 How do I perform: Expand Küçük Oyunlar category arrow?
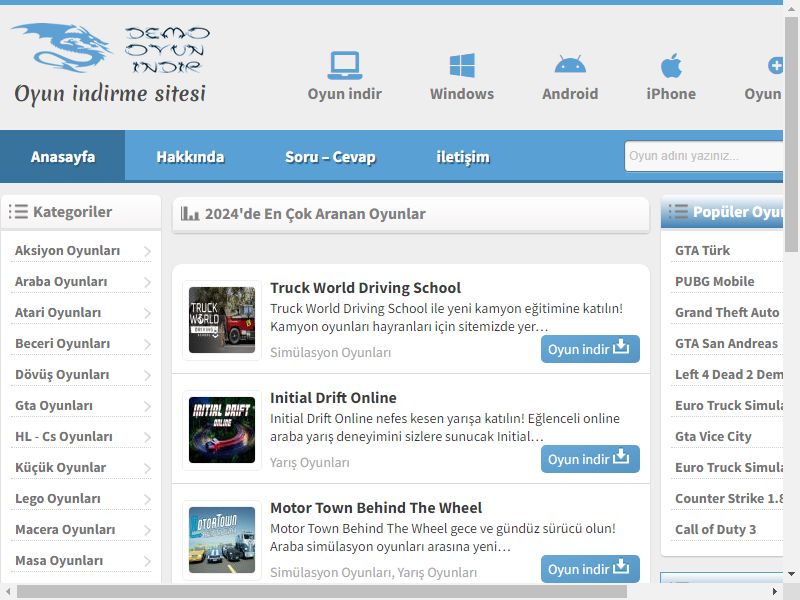tap(147, 468)
